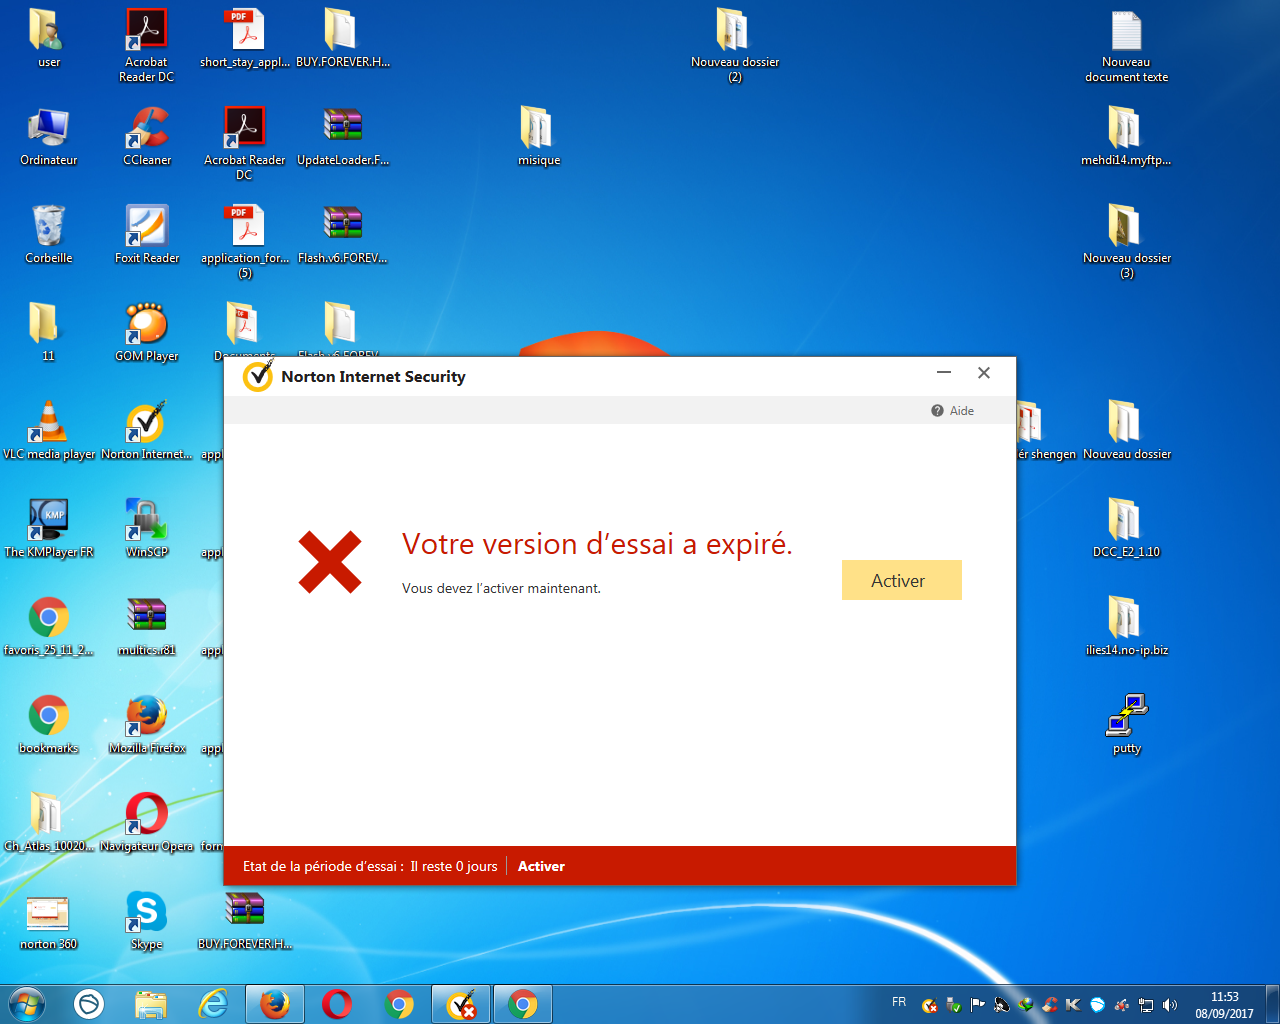Screen dimensions: 1280x1024
Task: Launch Navigateur Opera desktop shortcut
Action: tap(147, 823)
